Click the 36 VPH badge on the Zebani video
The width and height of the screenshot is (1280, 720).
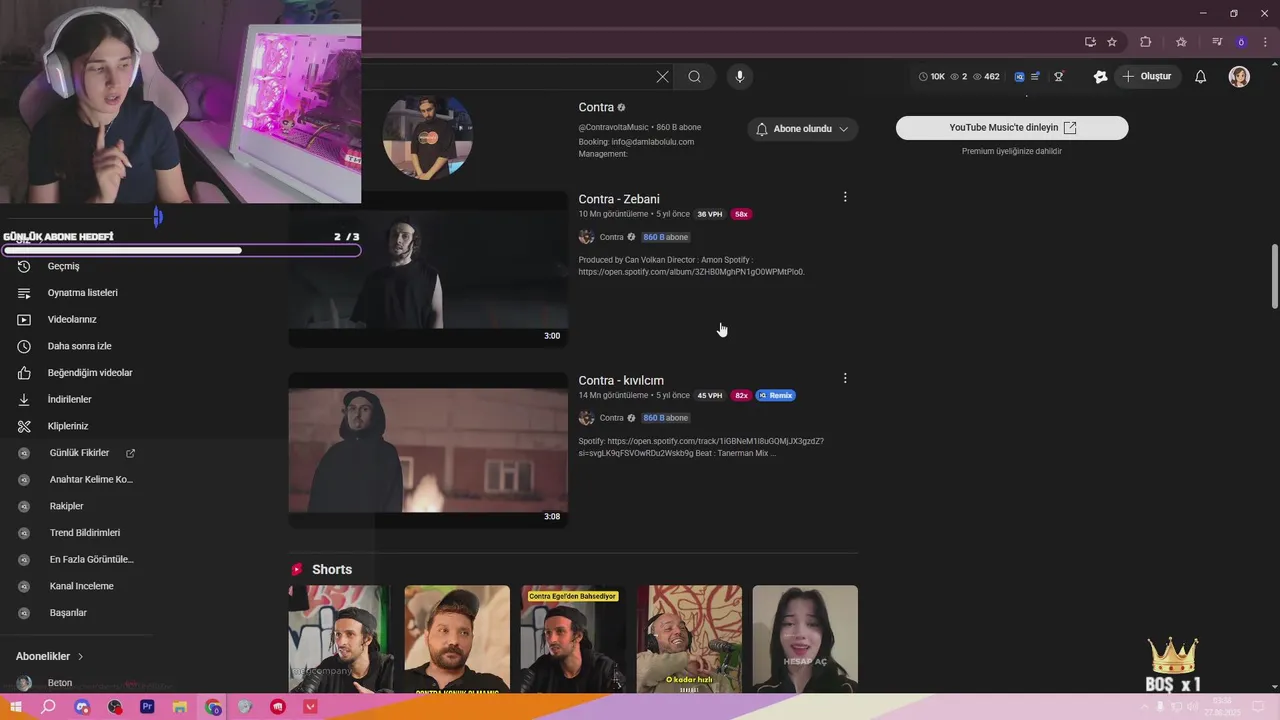710,214
